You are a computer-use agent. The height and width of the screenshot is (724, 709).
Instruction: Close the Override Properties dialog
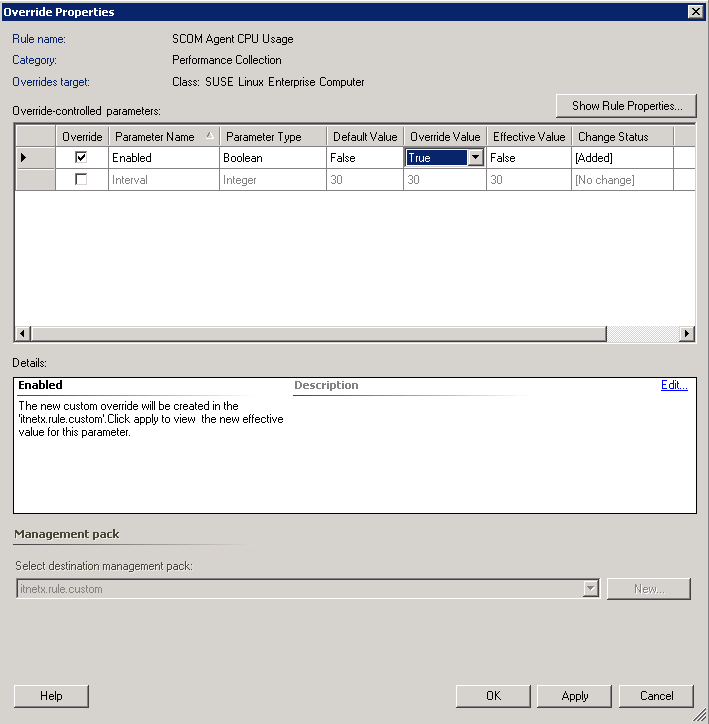tap(695, 12)
